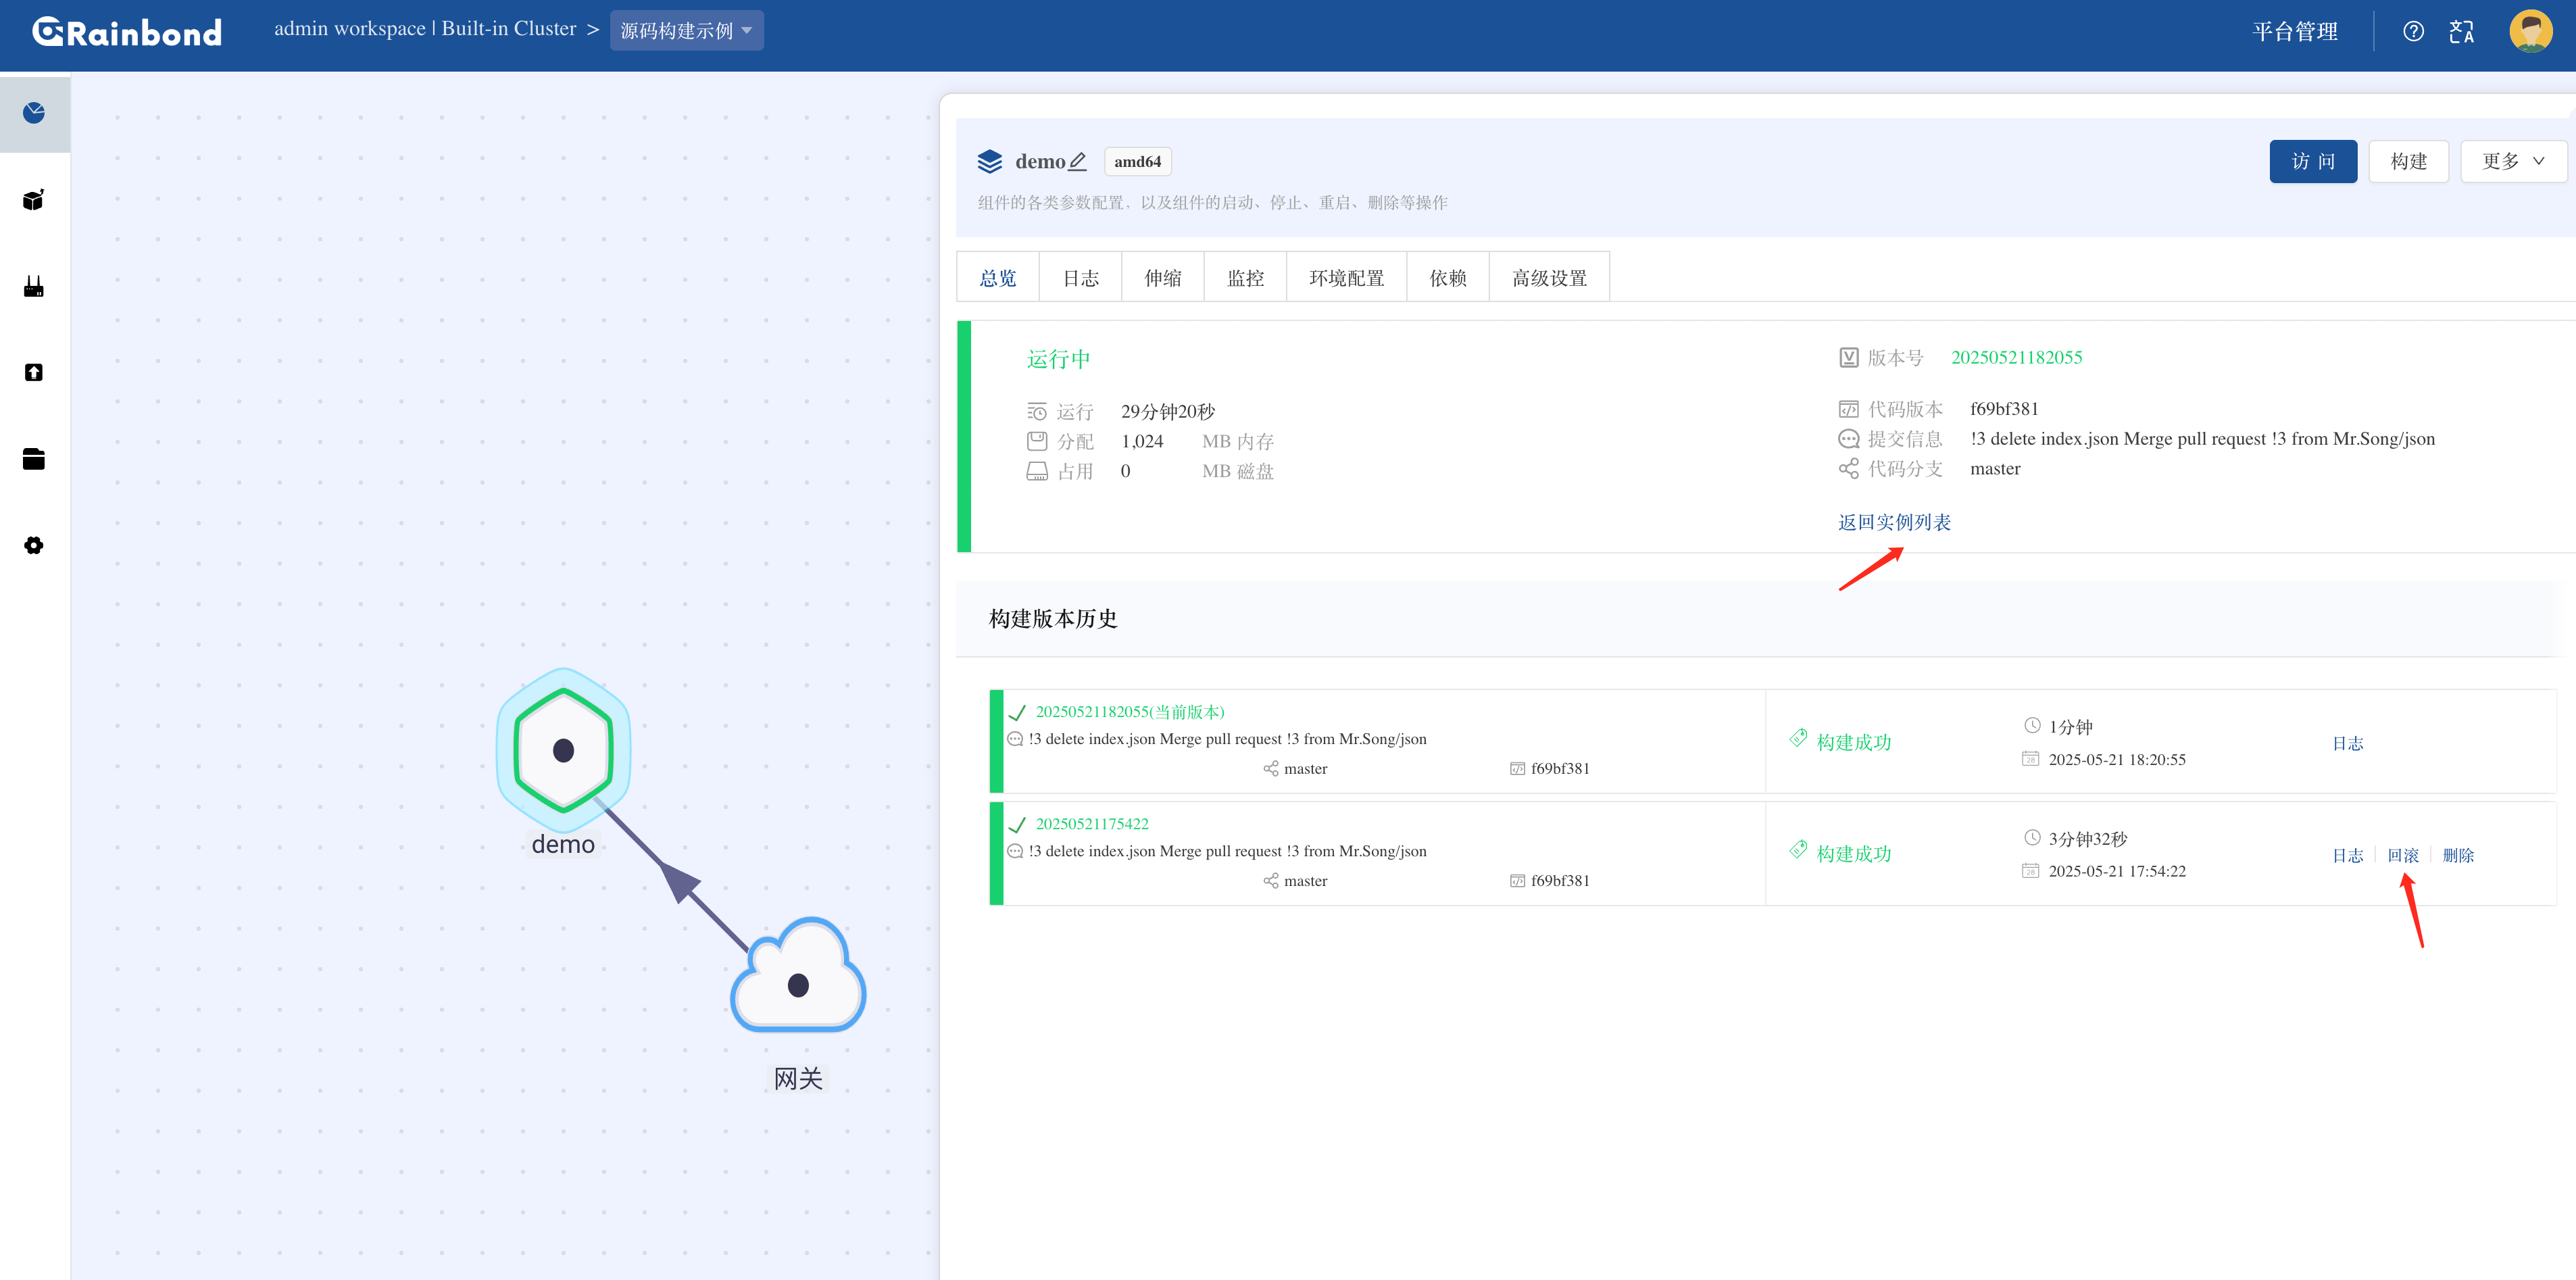Open the 环境配置 tab
The width and height of the screenshot is (2576, 1280).
pyautogui.click(x=1346, y=278)
